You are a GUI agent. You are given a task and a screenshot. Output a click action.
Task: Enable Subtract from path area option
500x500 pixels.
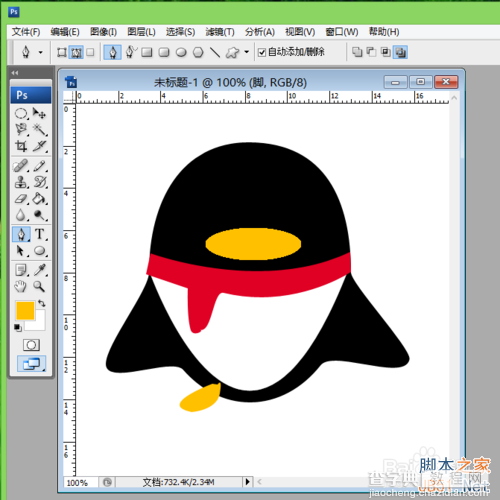(371, 52)
